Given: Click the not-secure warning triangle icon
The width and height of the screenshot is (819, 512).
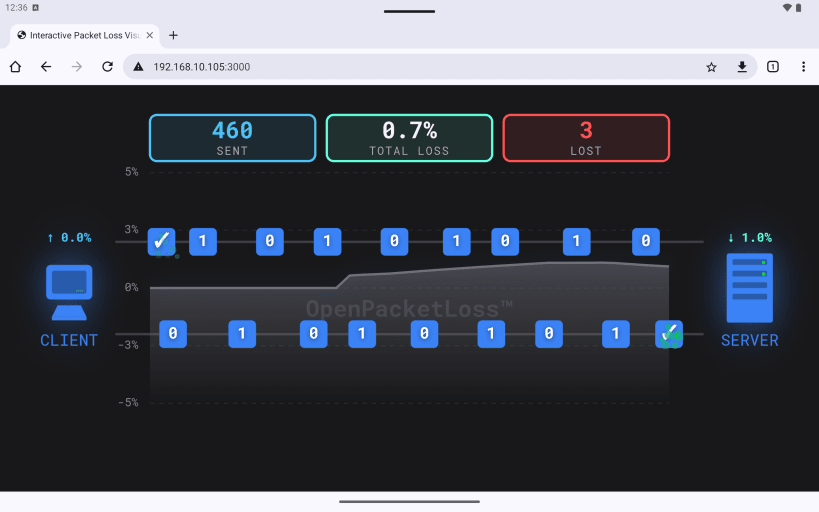Looking at the screenshot, I should point(138,66).
